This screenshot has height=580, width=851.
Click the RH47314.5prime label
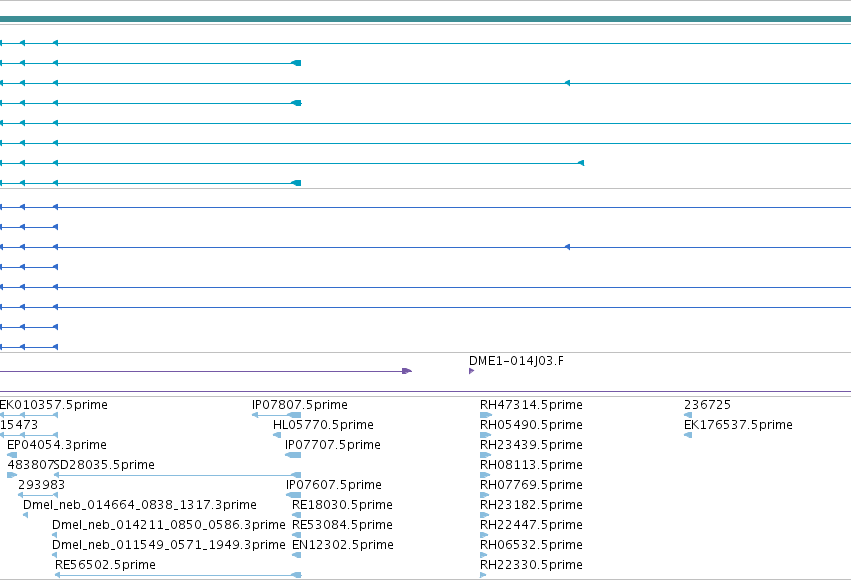(531, 405)
